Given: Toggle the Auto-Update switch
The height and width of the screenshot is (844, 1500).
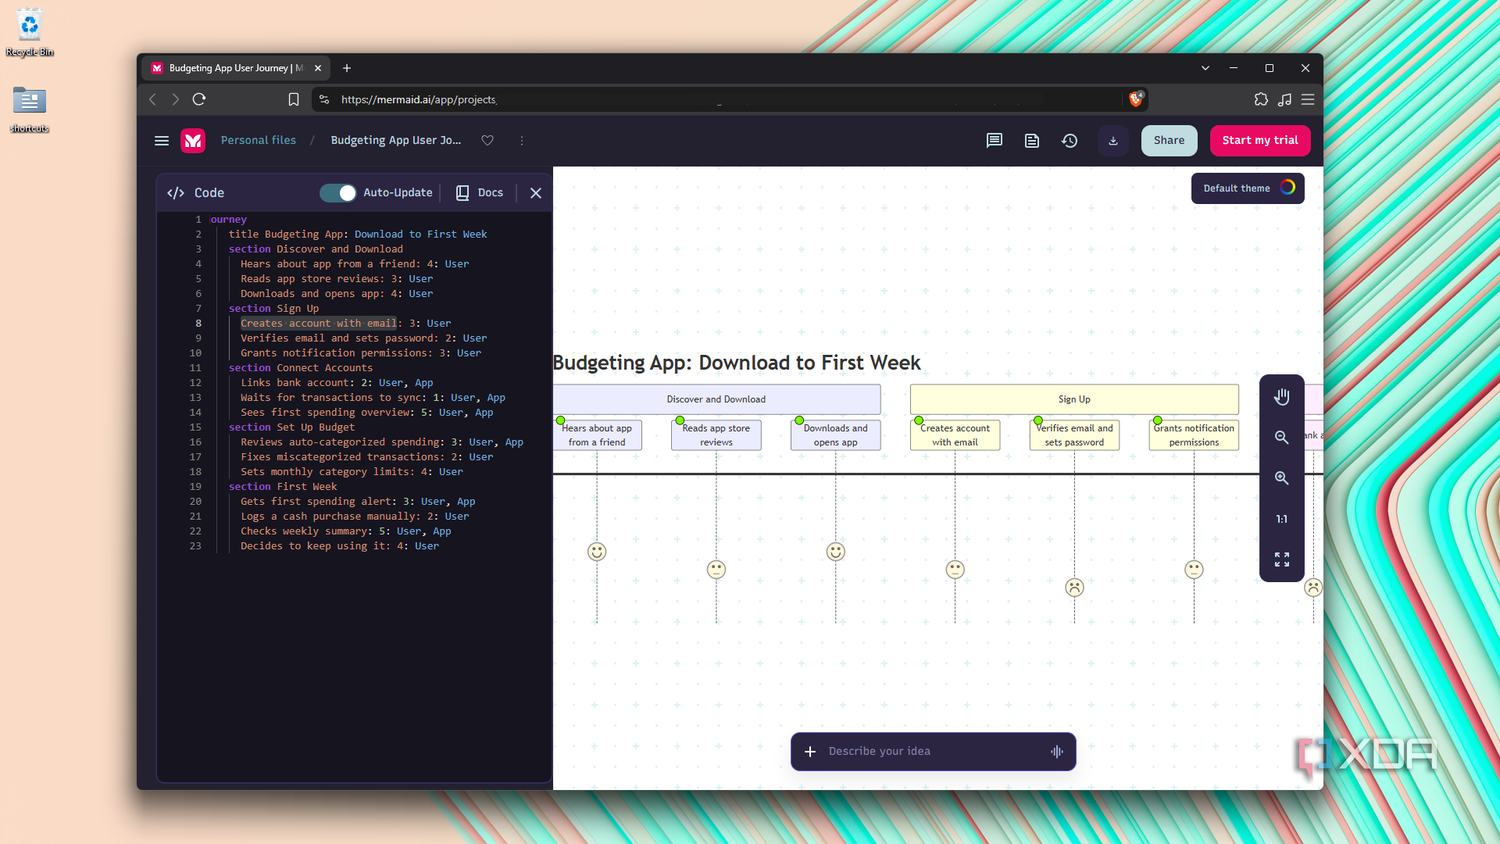Looking at the screenshot, I should coord(338,193).
